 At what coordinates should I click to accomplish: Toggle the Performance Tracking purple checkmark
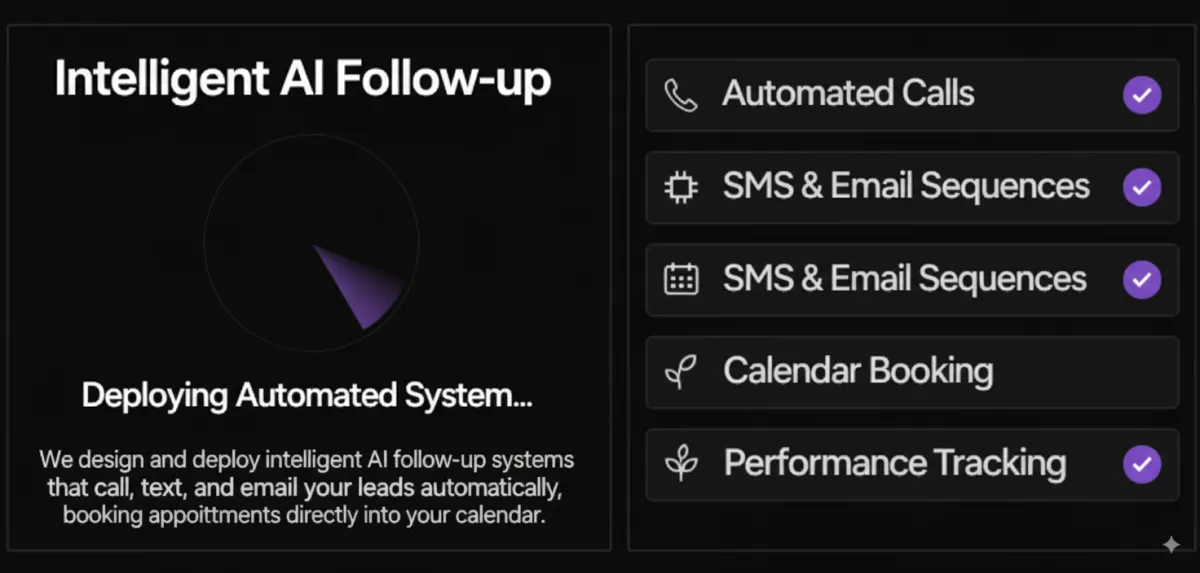(1142, 464)
